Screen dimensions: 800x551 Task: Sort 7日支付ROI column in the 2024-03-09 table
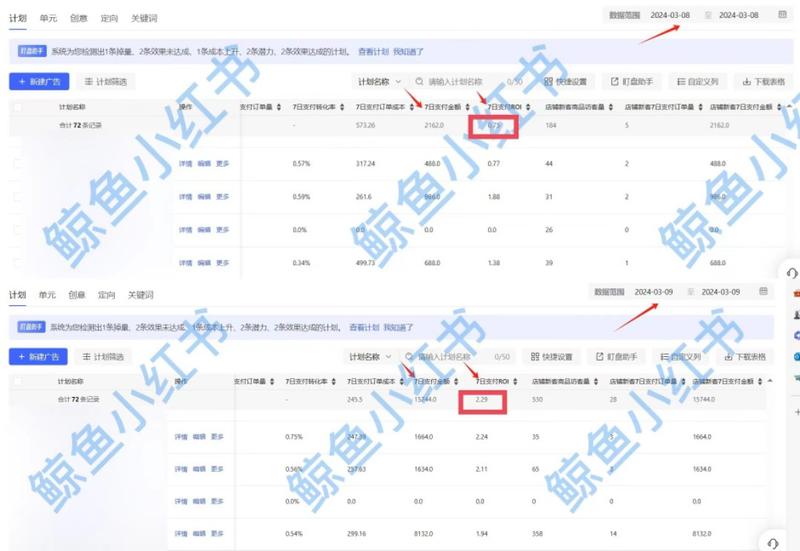(x=515, y=381)
